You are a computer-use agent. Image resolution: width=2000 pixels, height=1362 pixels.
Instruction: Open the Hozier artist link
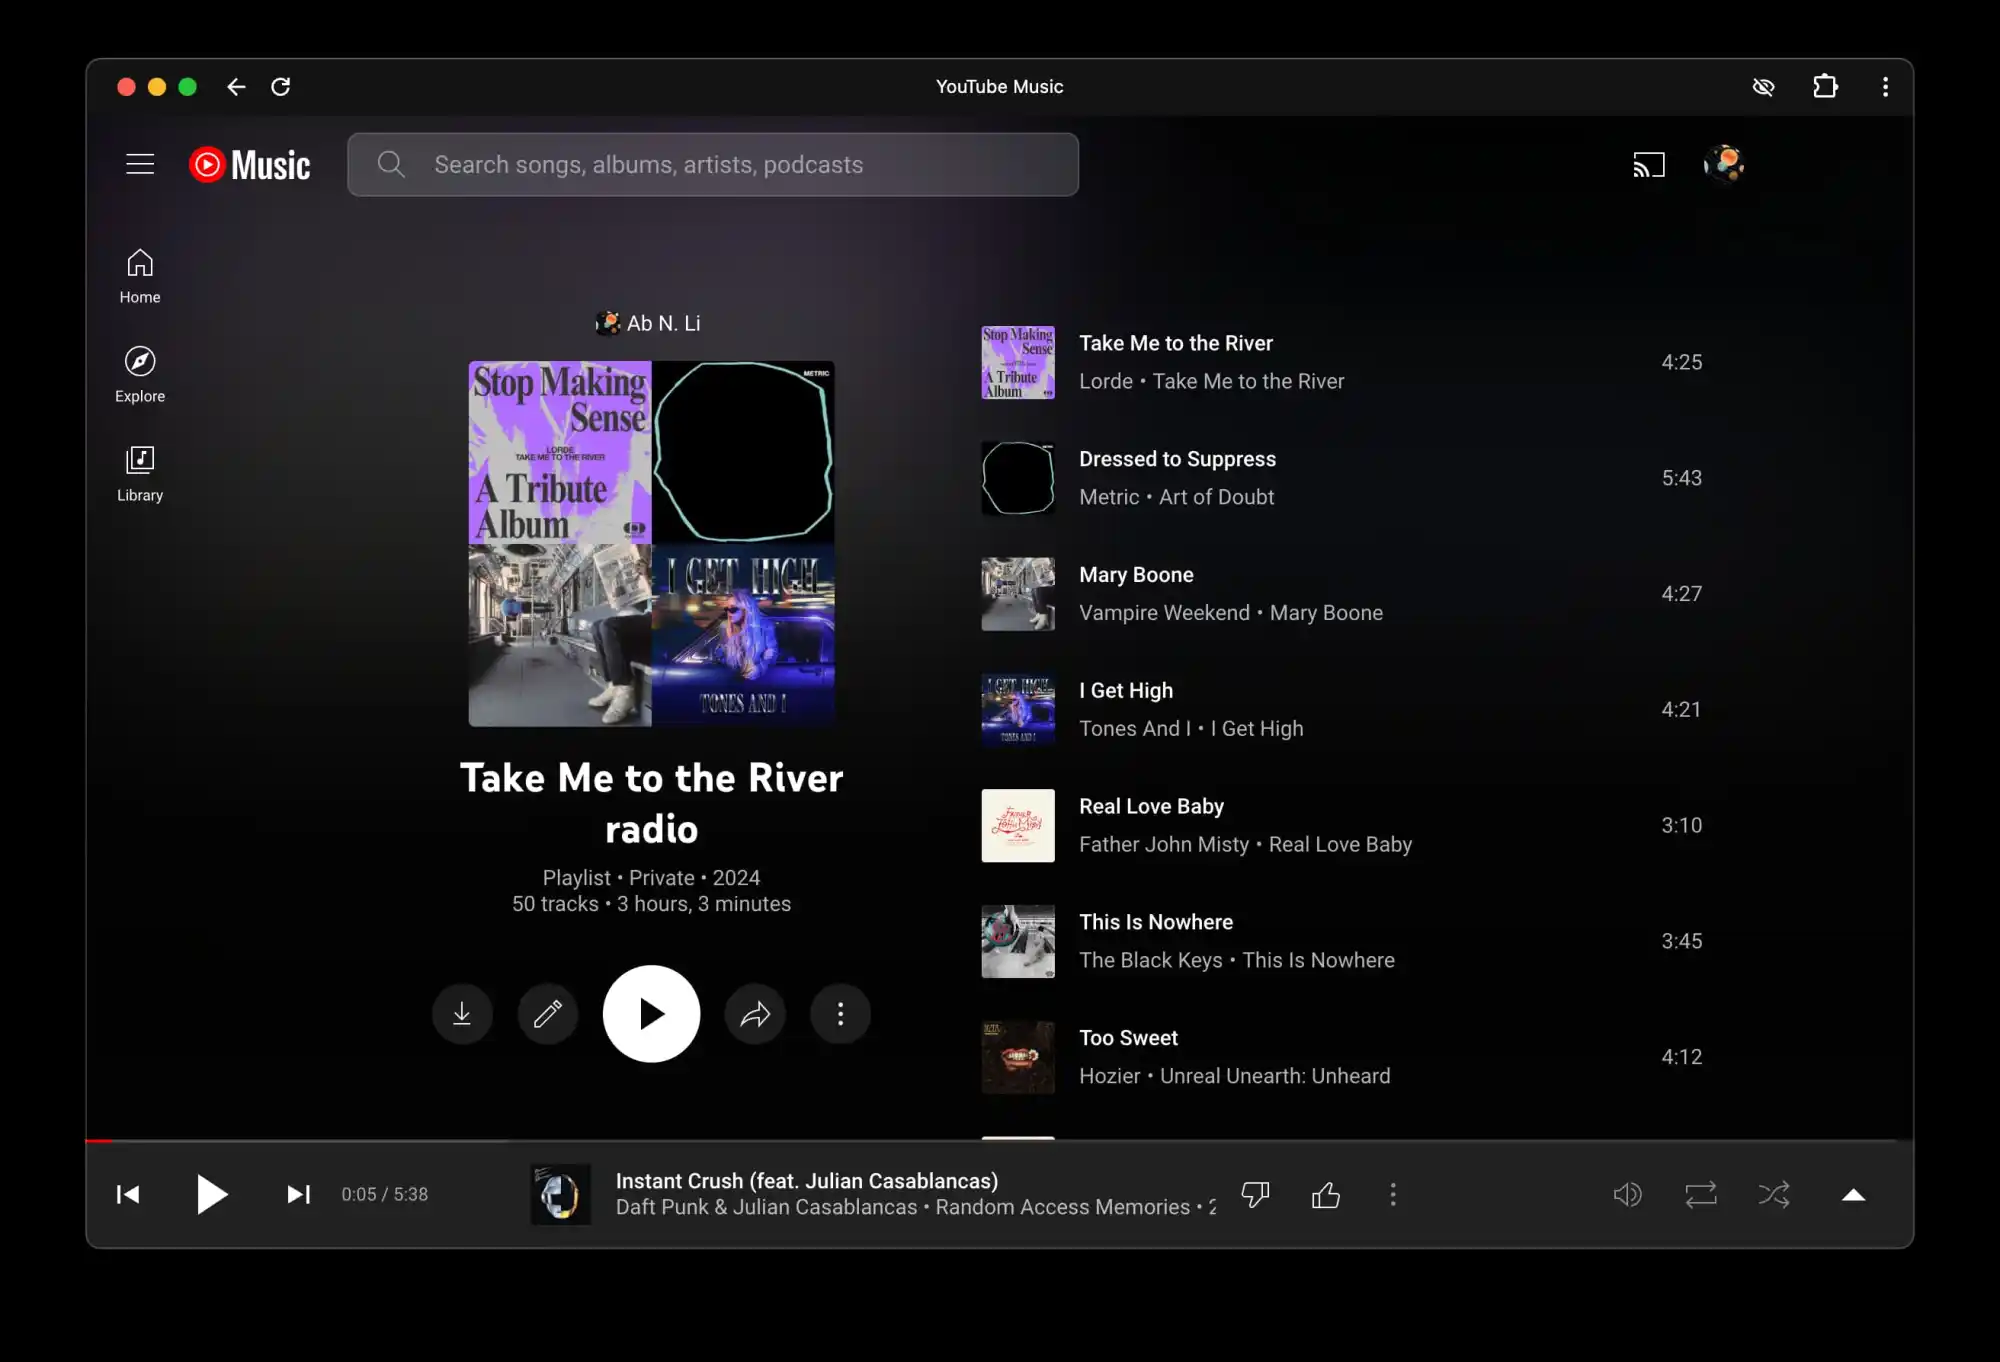1109,1076
